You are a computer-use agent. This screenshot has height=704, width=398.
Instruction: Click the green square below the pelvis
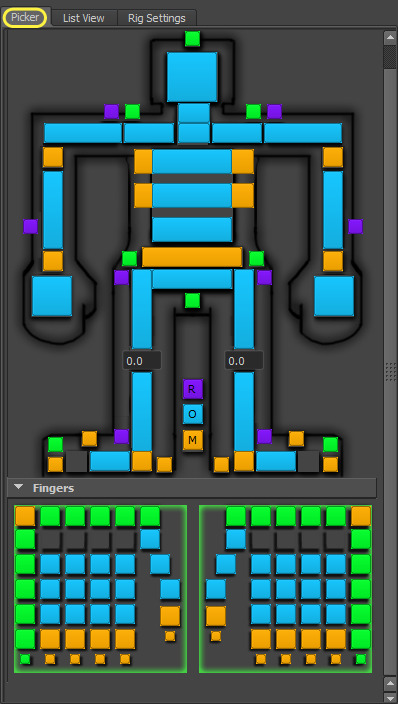[192, 300]
